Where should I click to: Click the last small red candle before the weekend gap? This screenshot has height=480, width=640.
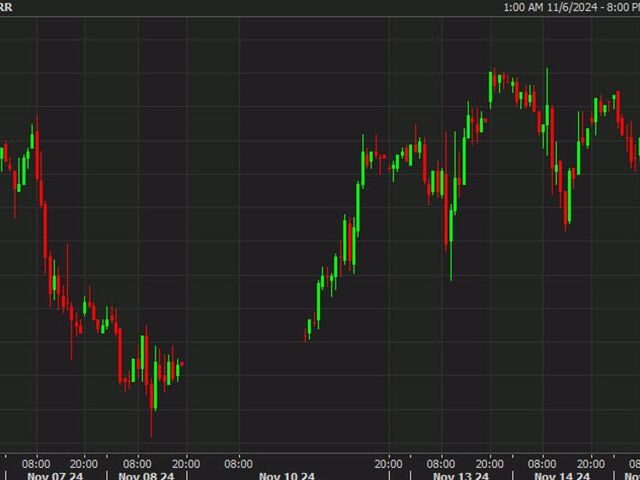tap(182, 364)
